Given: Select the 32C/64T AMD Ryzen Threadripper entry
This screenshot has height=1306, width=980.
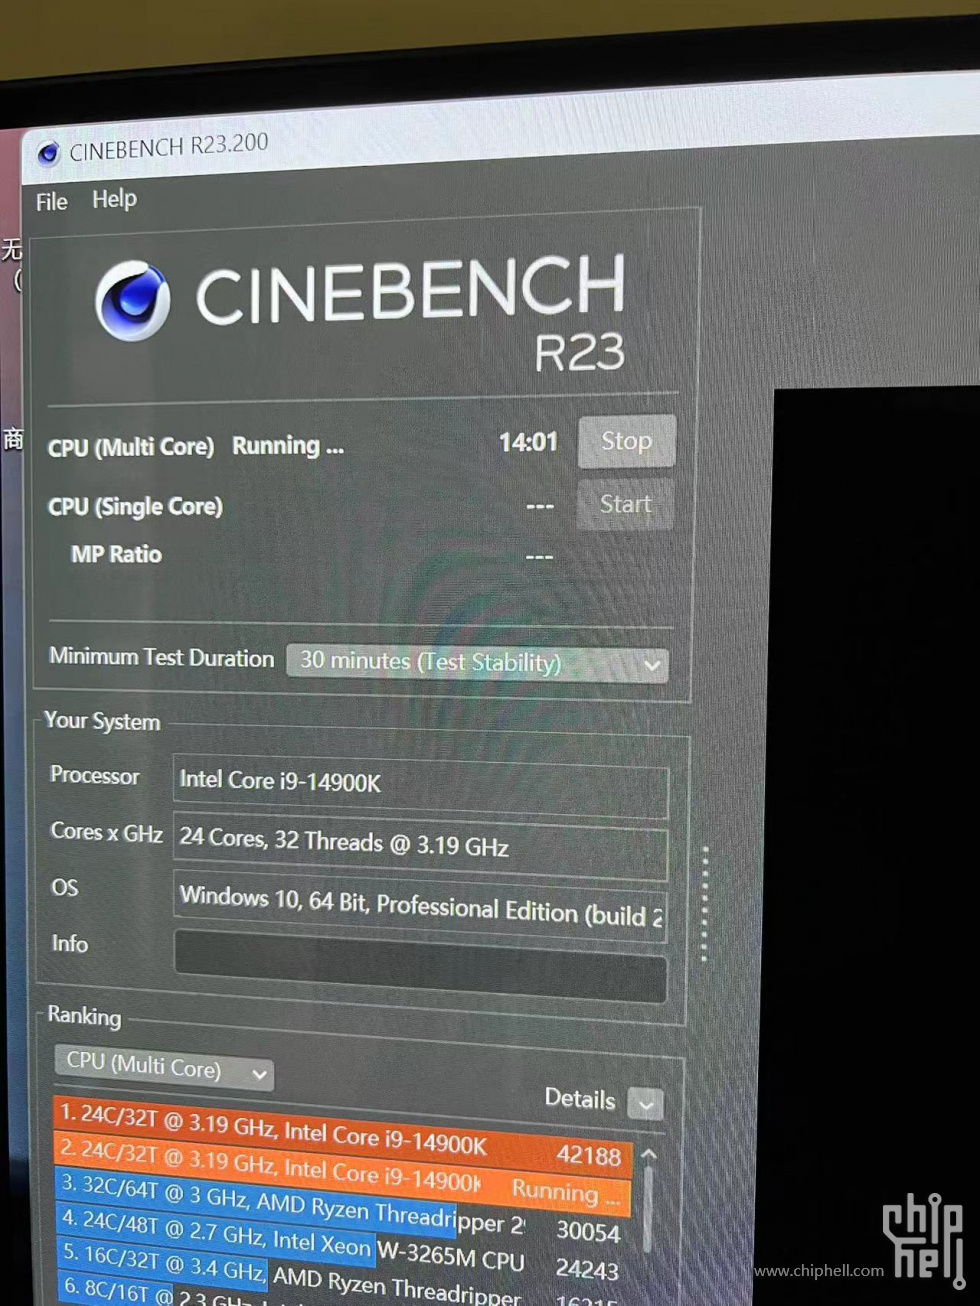Looking at the screenshot, I should coord(342,1210).
